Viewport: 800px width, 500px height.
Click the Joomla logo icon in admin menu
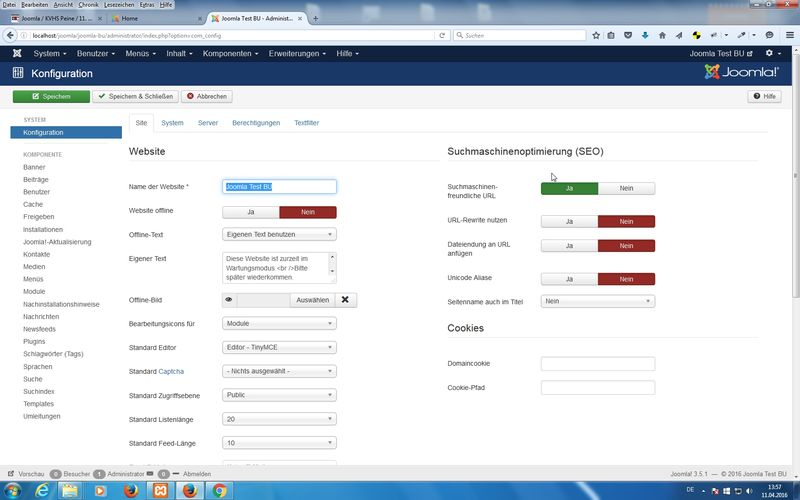(17, 53)
